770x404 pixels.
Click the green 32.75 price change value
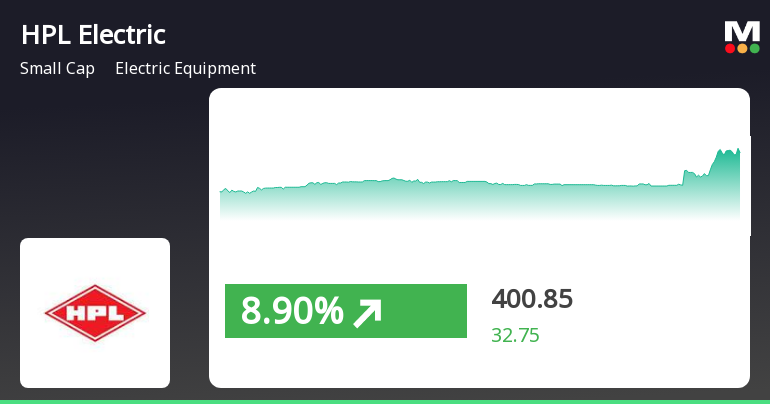point(515,336)
